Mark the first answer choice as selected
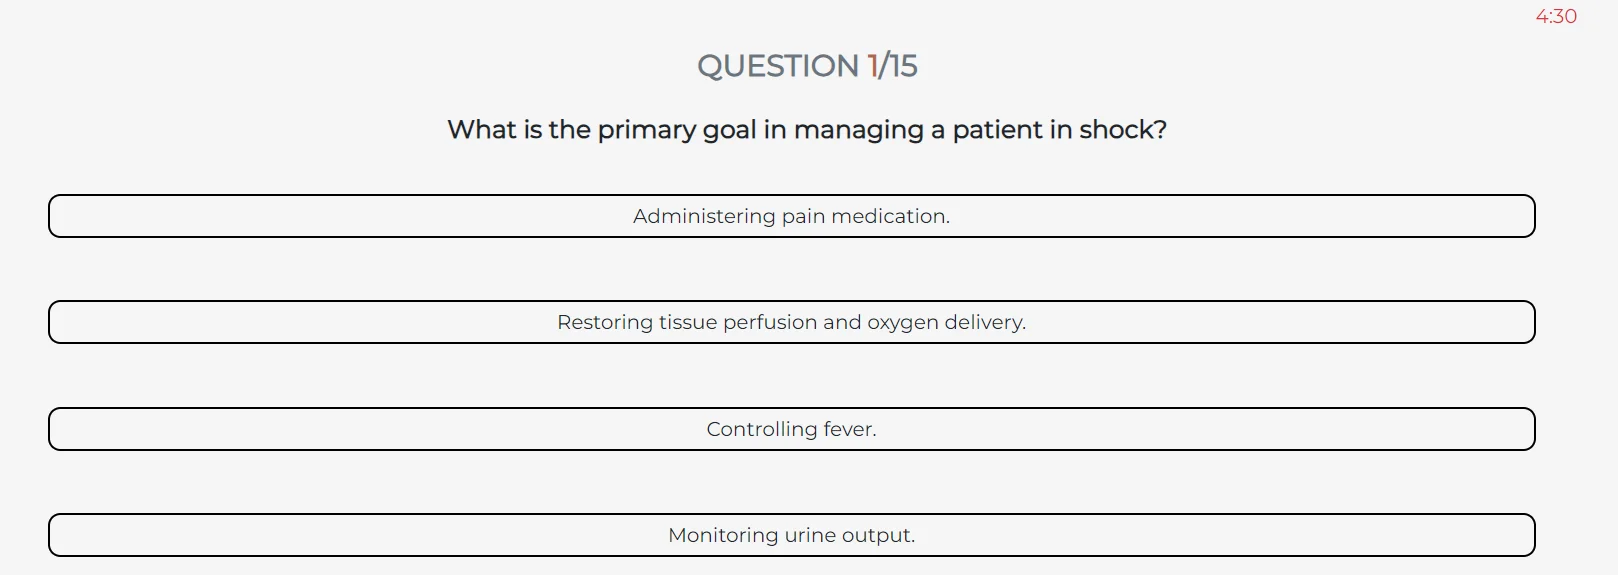The image size is (1618, 575). pyautogui.click(x=791, y=216)
